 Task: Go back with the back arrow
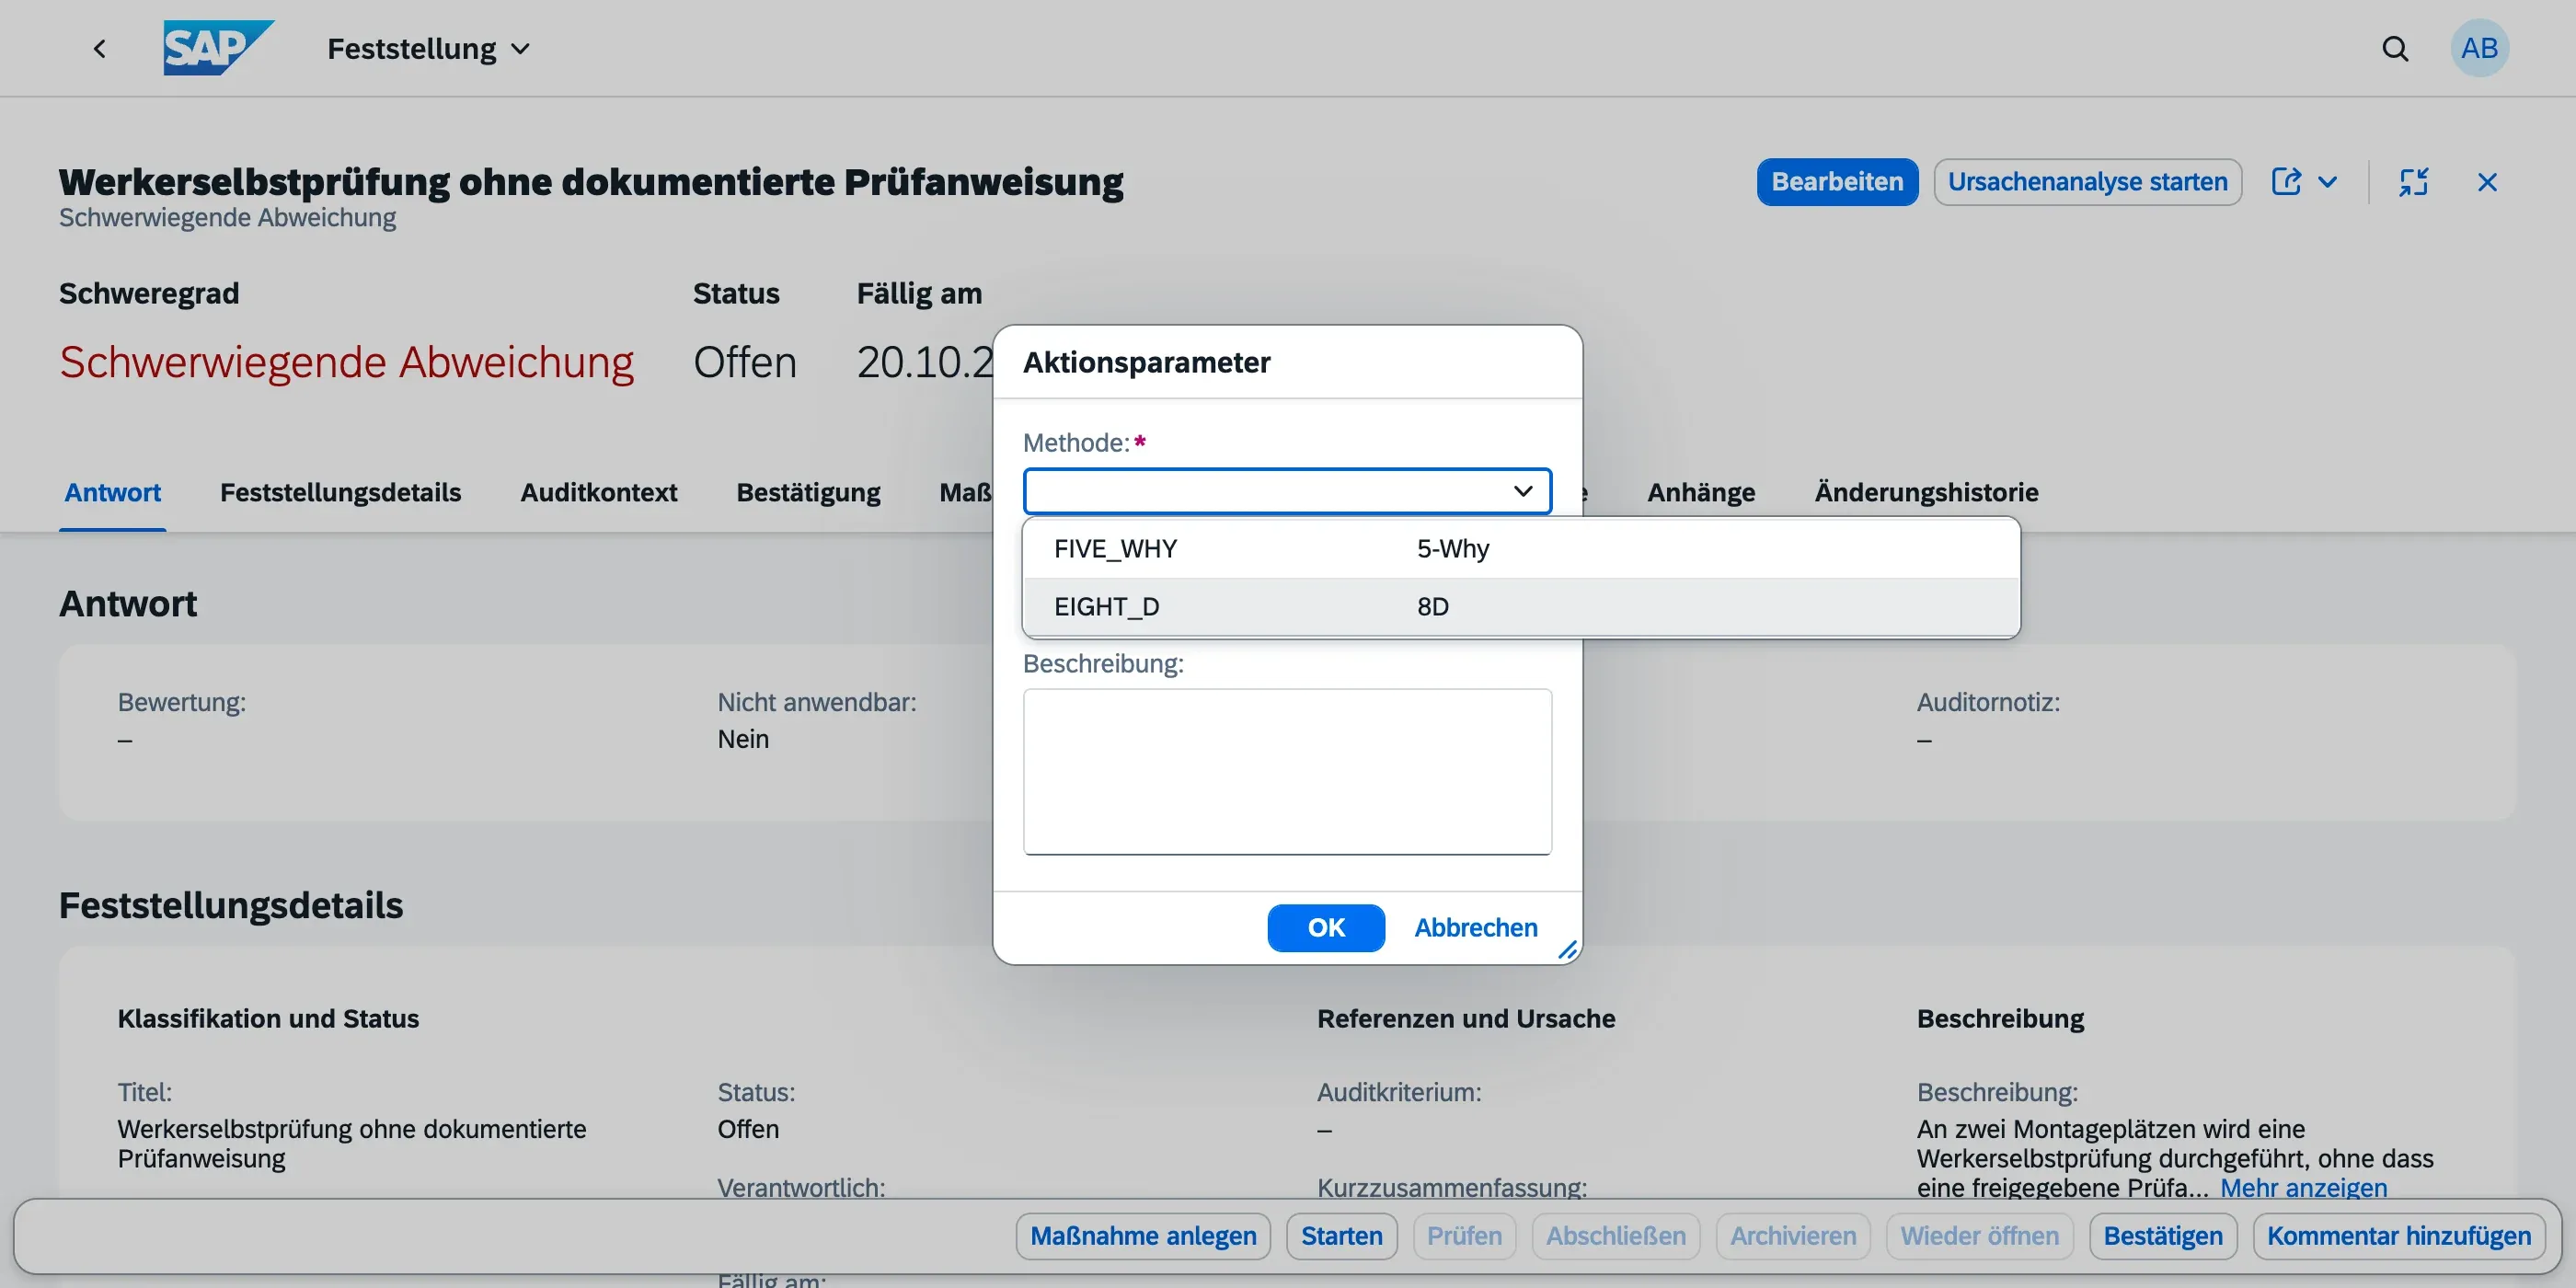[99, 48]
